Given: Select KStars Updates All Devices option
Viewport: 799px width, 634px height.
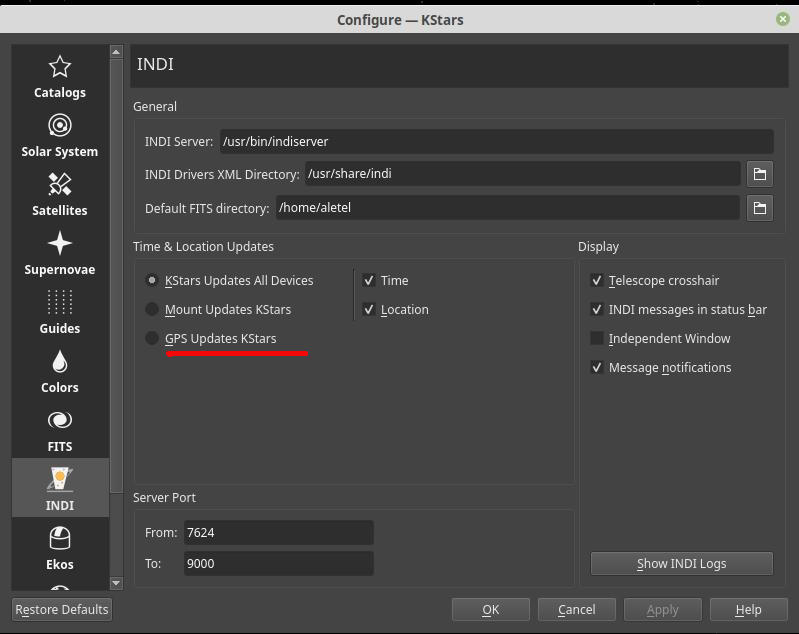Looking at the screenshot, I should [x=229, y=280].
